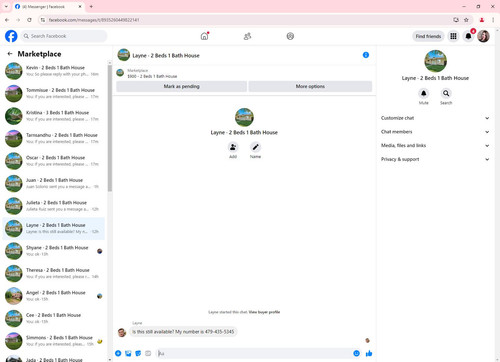Image resolution: width=500 pixels, height=362 pixels.
Task: Select the Messenger Facebook browser tab
Action: click(48, 6)
